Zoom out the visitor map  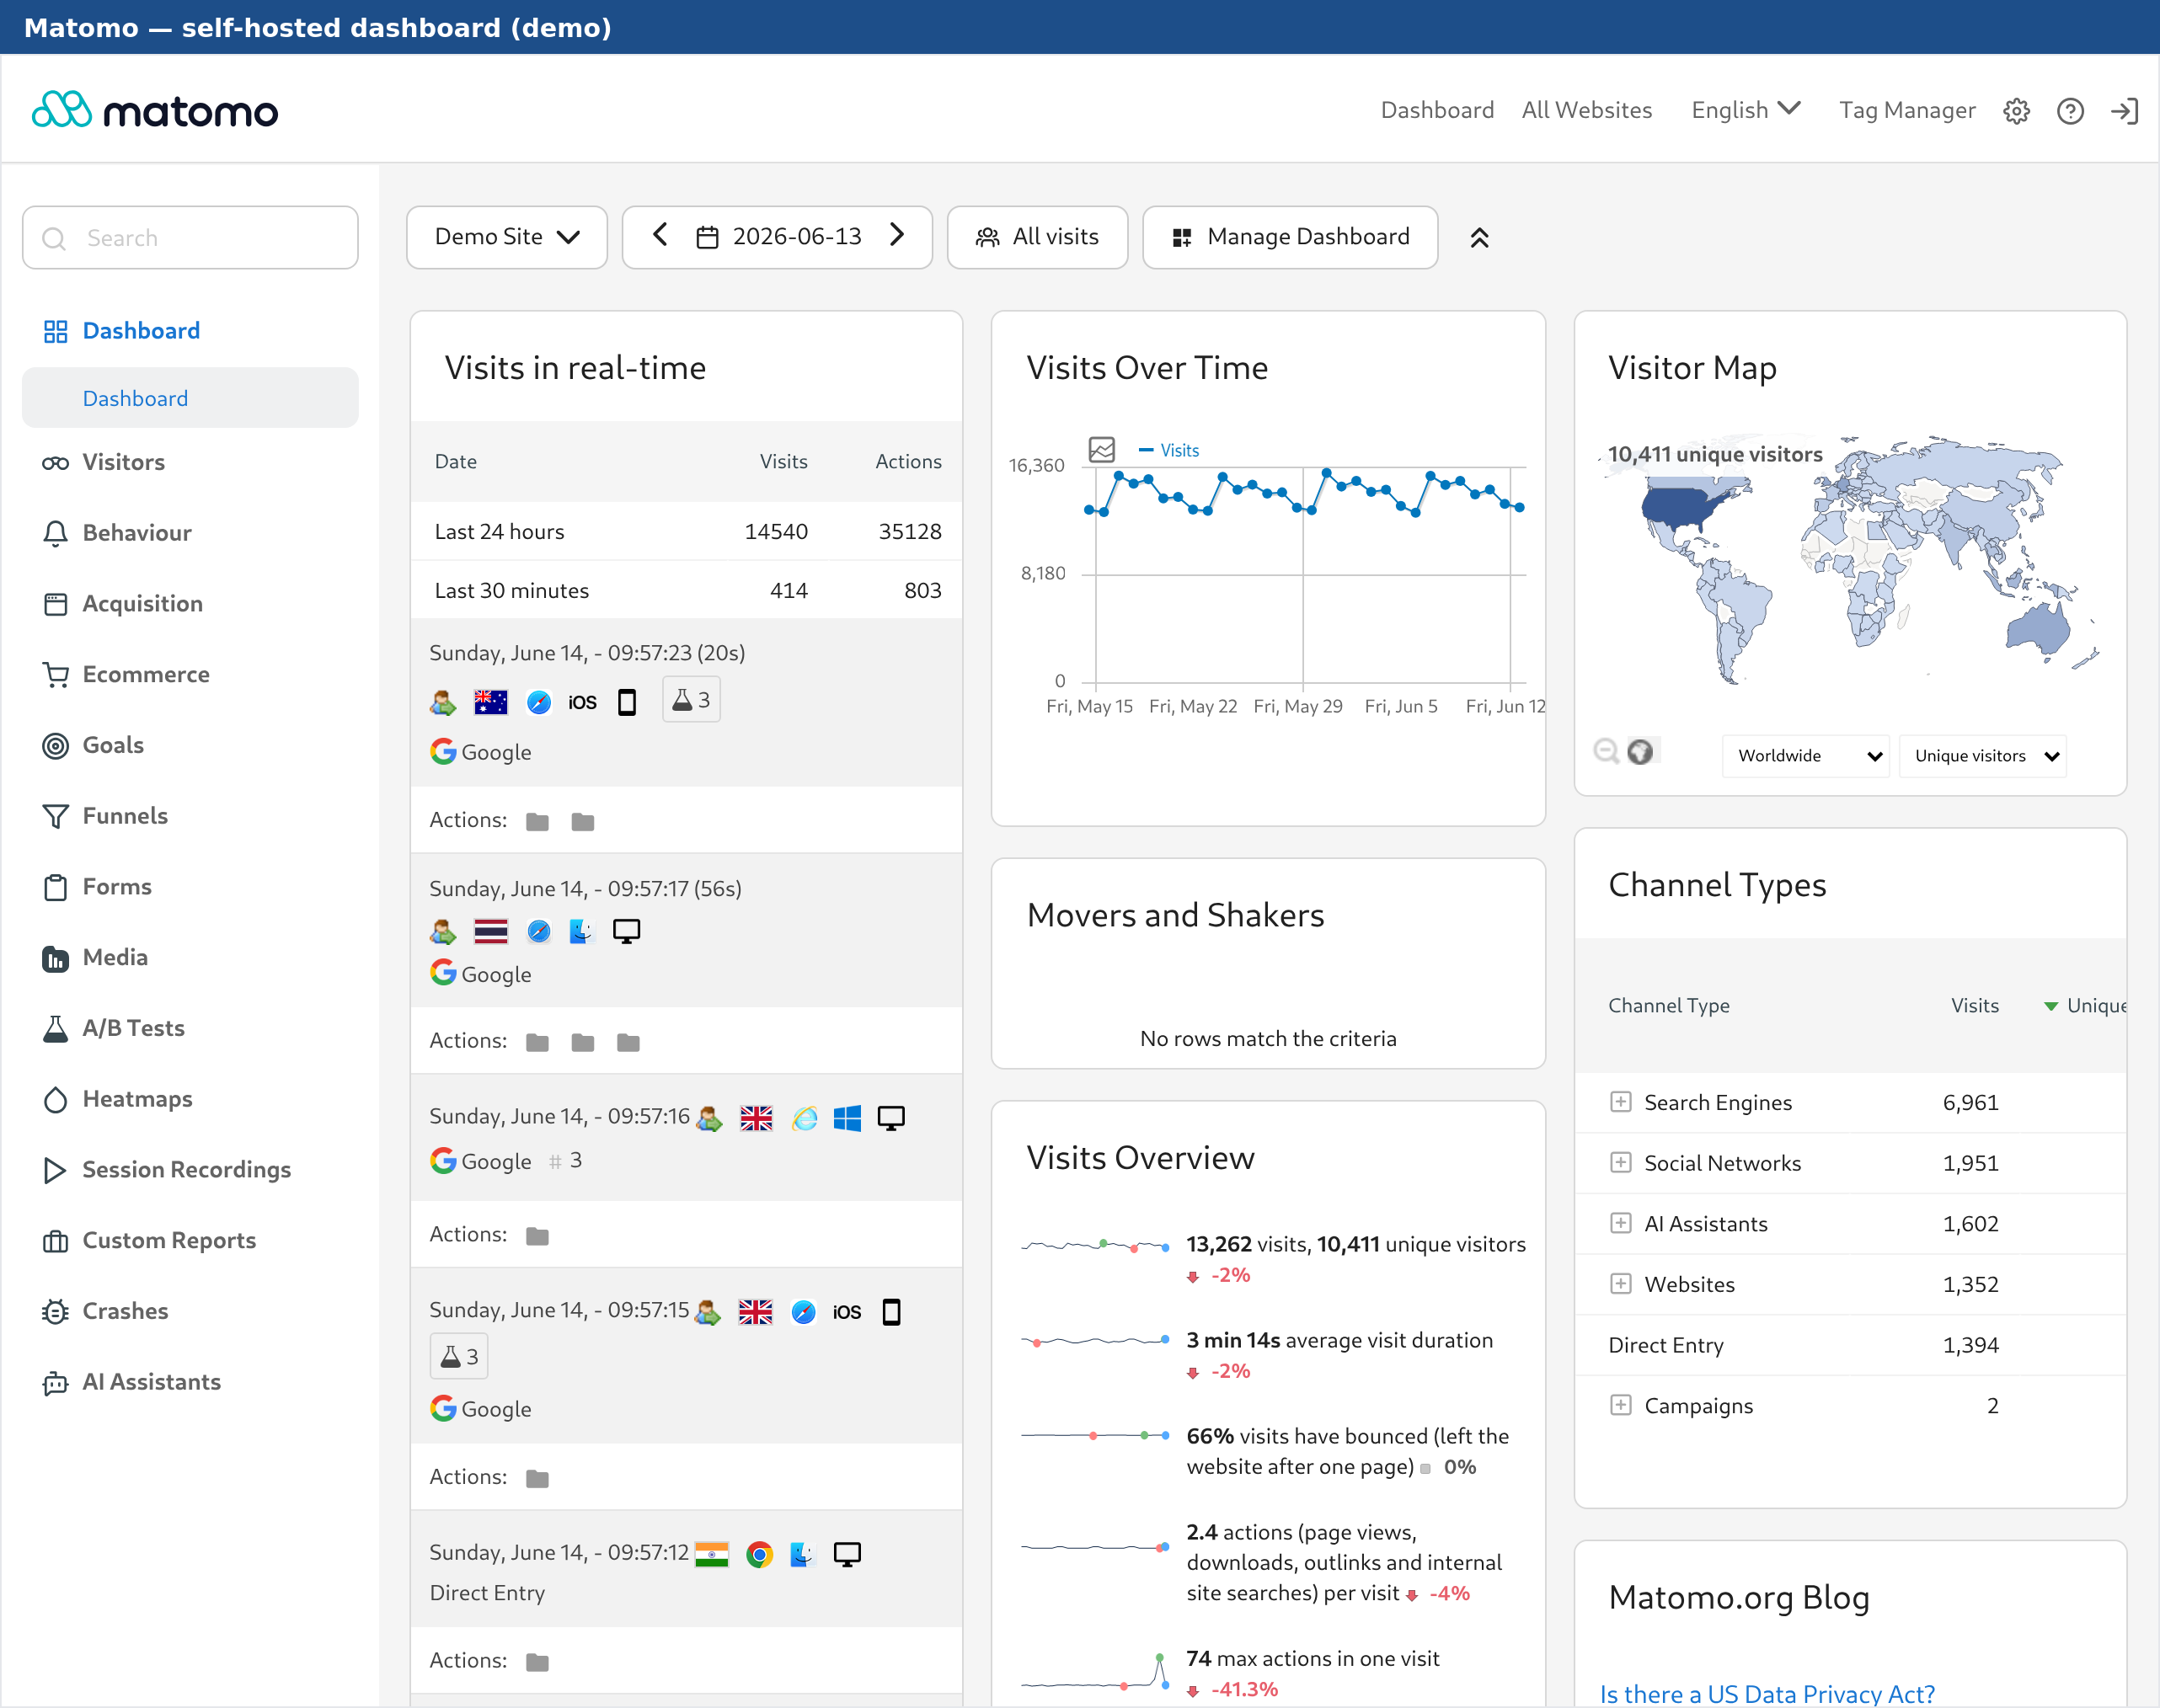click(x=1606, y=751)
